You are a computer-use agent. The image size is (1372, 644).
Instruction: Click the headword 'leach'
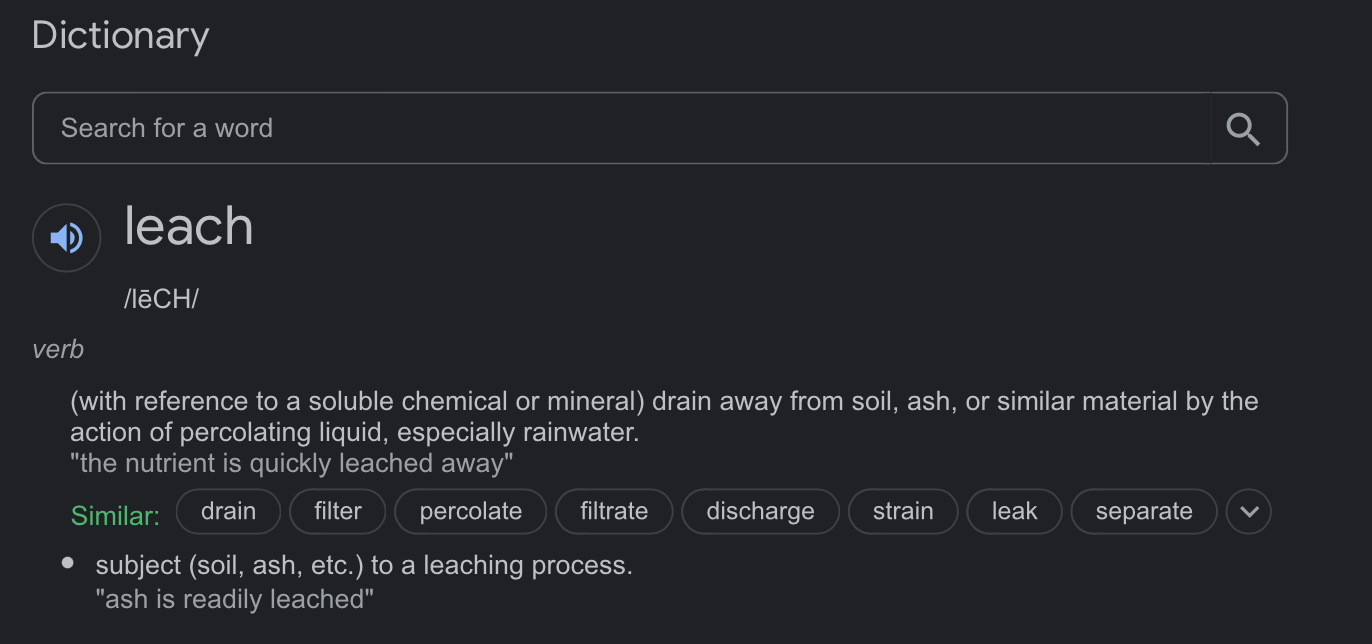click(x=189, y=227)
